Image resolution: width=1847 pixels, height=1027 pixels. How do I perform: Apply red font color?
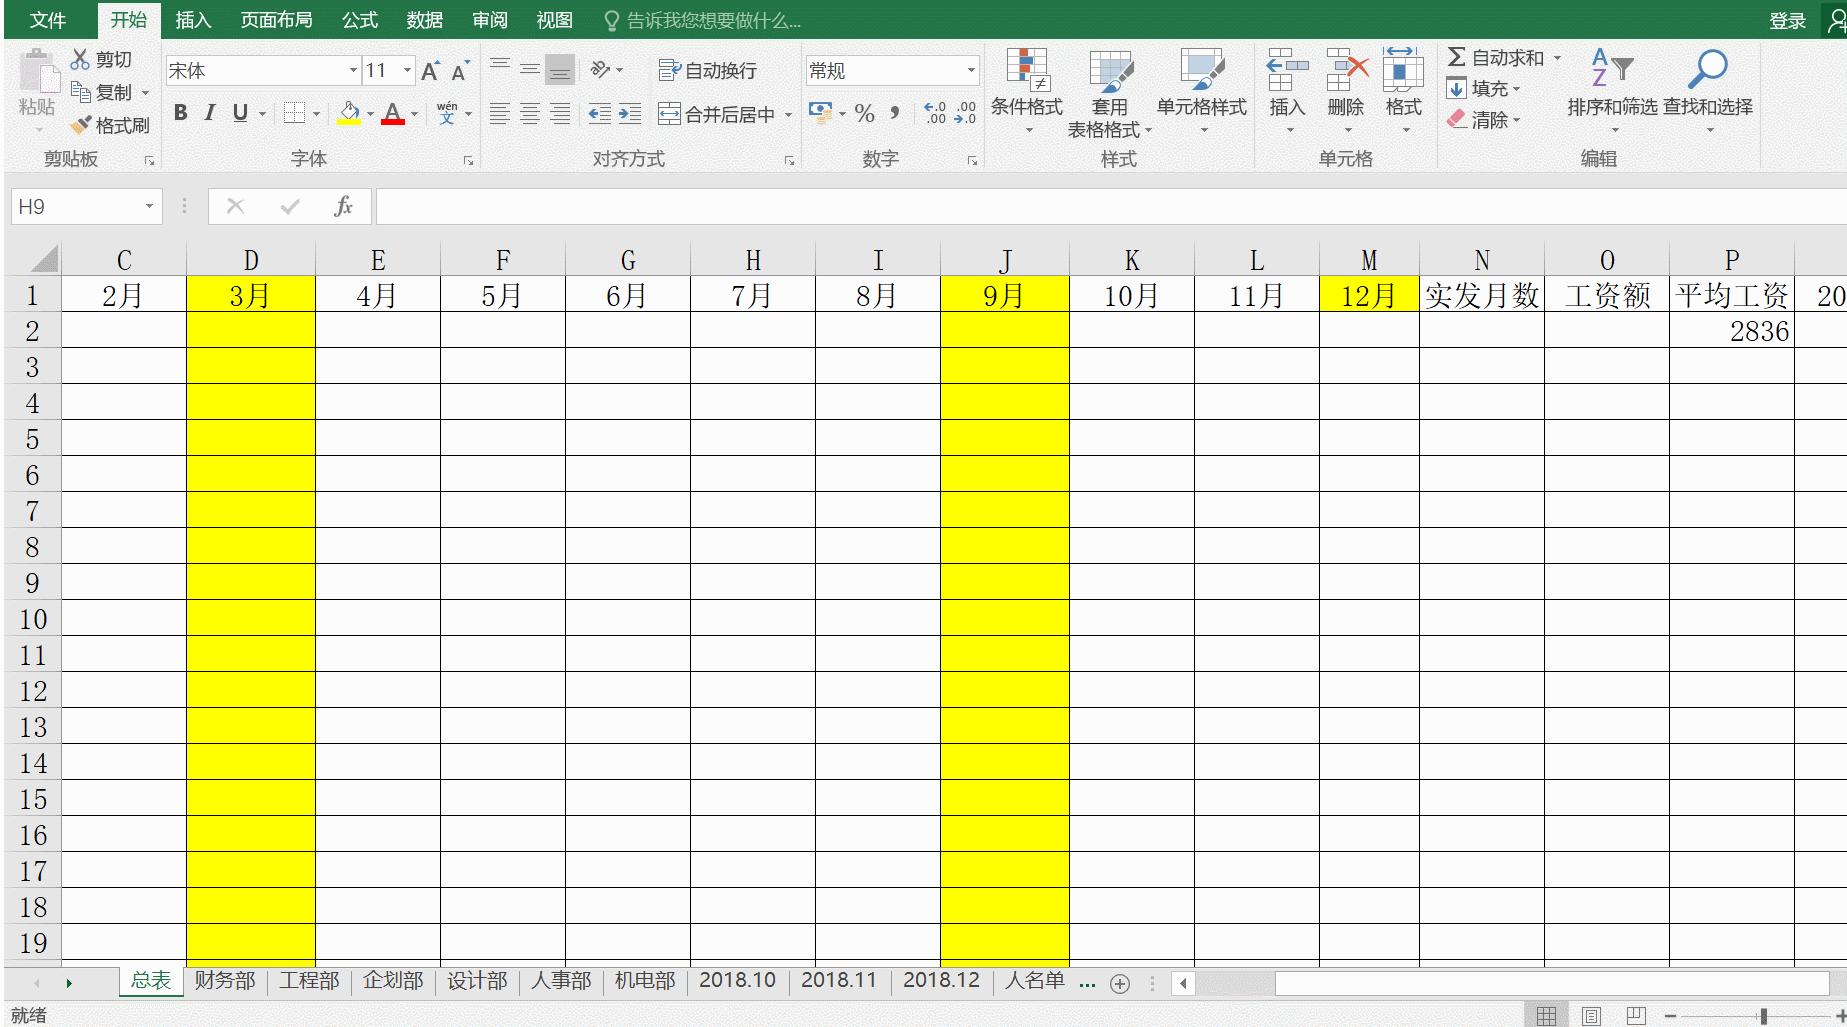393,114
